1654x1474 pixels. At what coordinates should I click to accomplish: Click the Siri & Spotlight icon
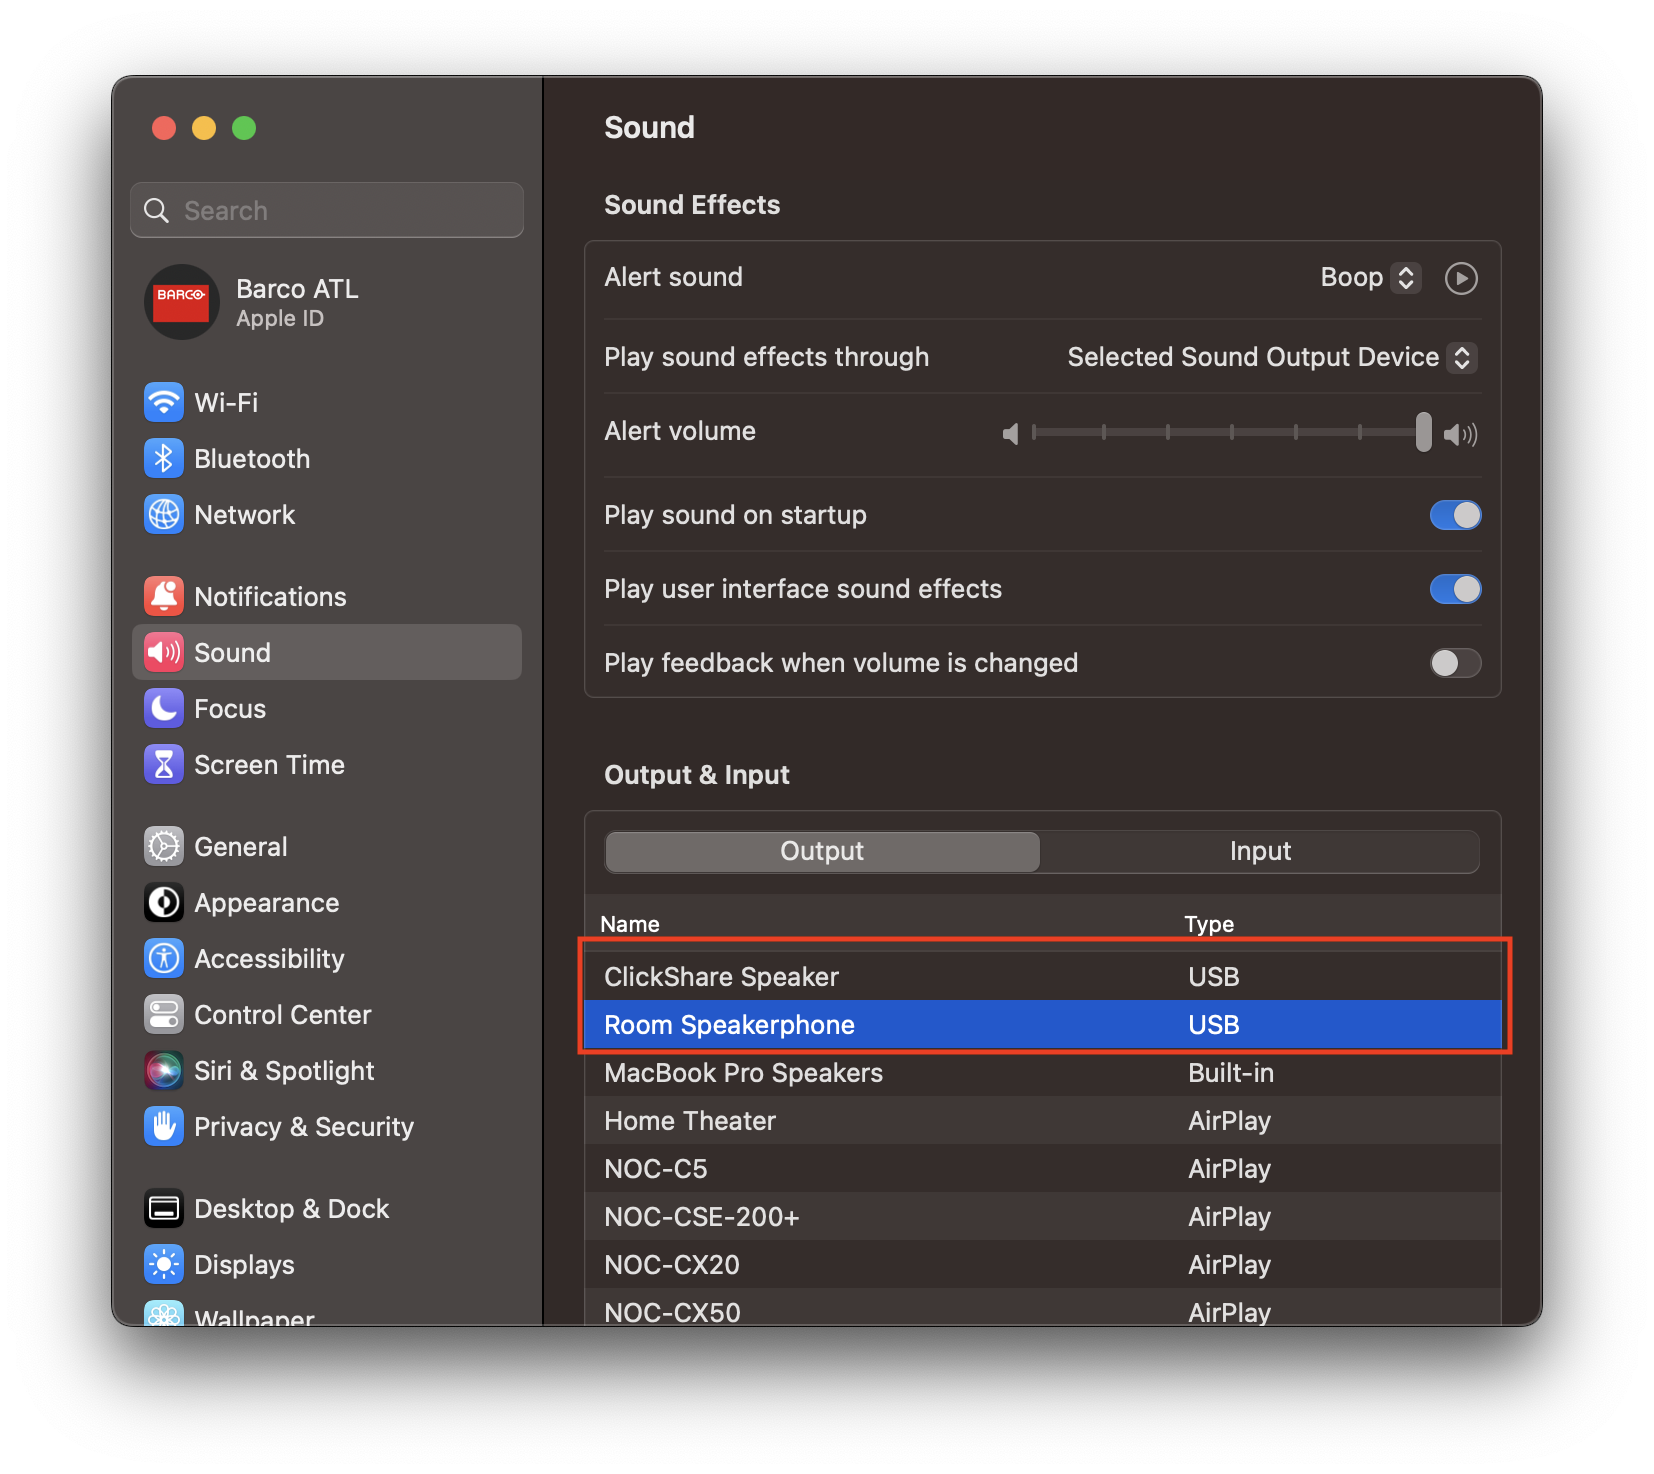click(164, 1071)
